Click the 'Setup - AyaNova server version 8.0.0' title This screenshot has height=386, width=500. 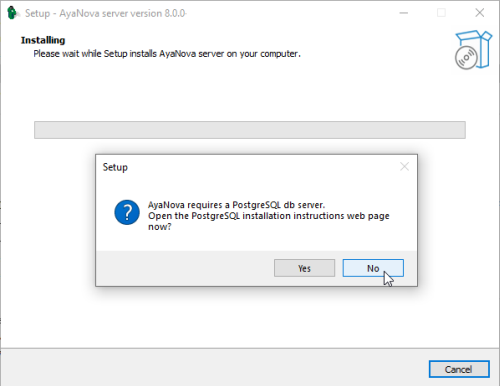click(105, 13)
